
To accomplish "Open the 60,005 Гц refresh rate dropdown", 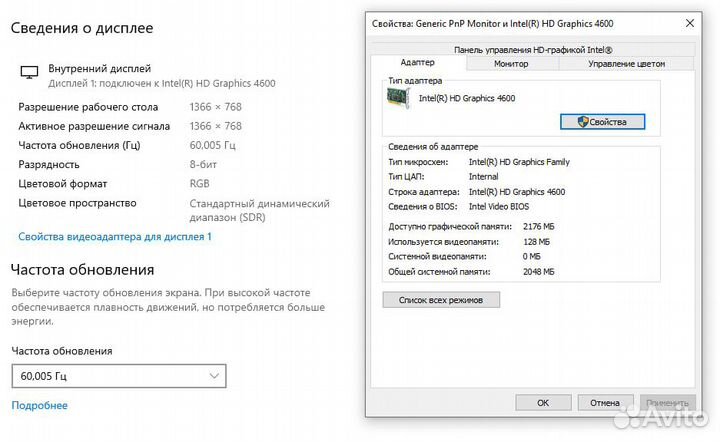I will point(119,376).
